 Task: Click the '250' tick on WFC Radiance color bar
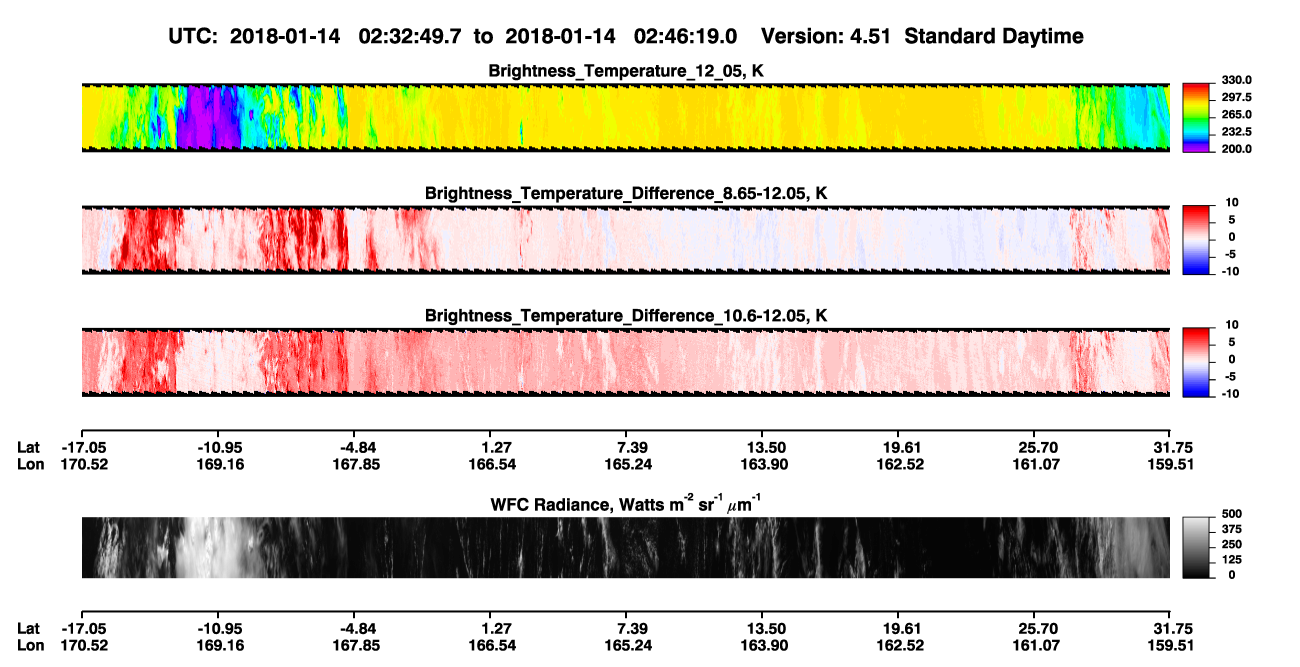[x=1233, y=544]
